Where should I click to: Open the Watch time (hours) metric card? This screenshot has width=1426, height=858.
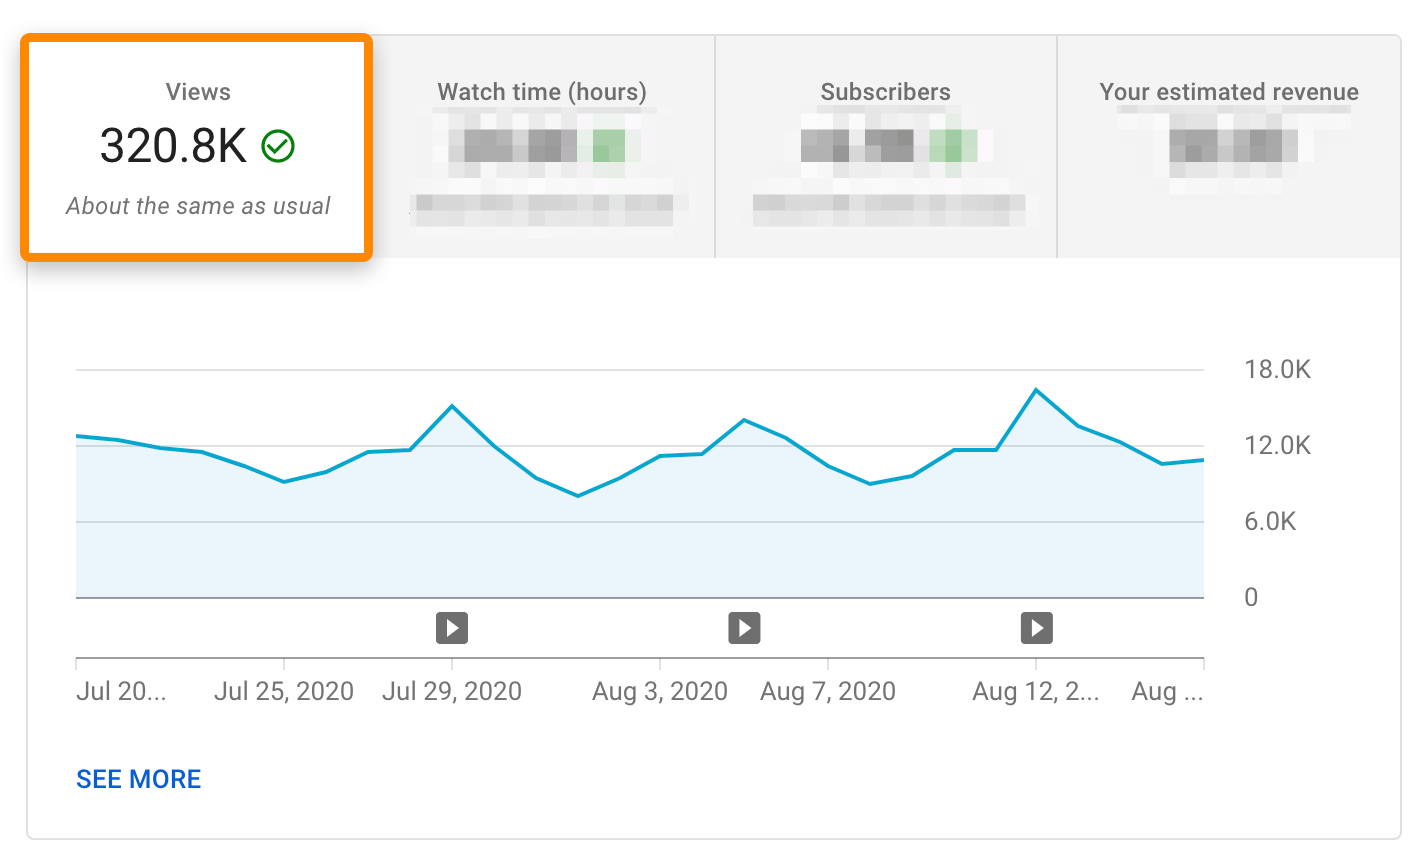pos(541,147)
